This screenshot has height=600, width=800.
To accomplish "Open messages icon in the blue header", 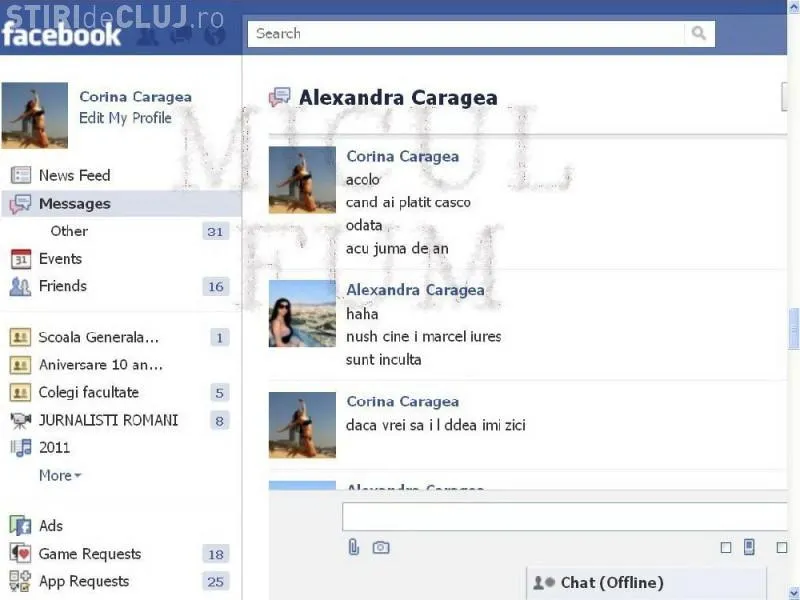I will pos(181,36).
